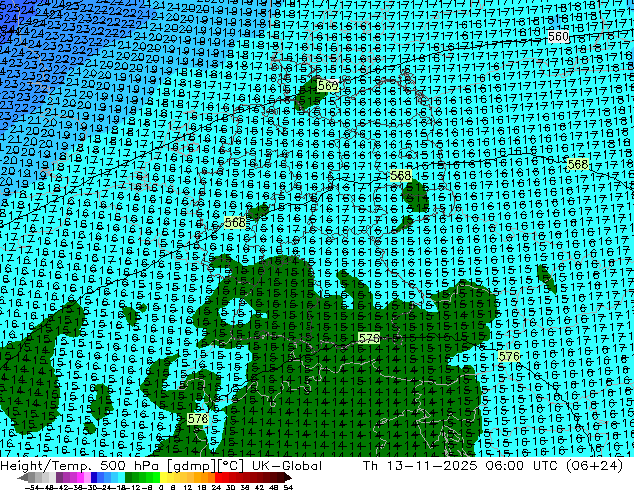Click the yellow swatch in the color scale
The width and height of the screenshot is (634, 490).
[163, 478]
